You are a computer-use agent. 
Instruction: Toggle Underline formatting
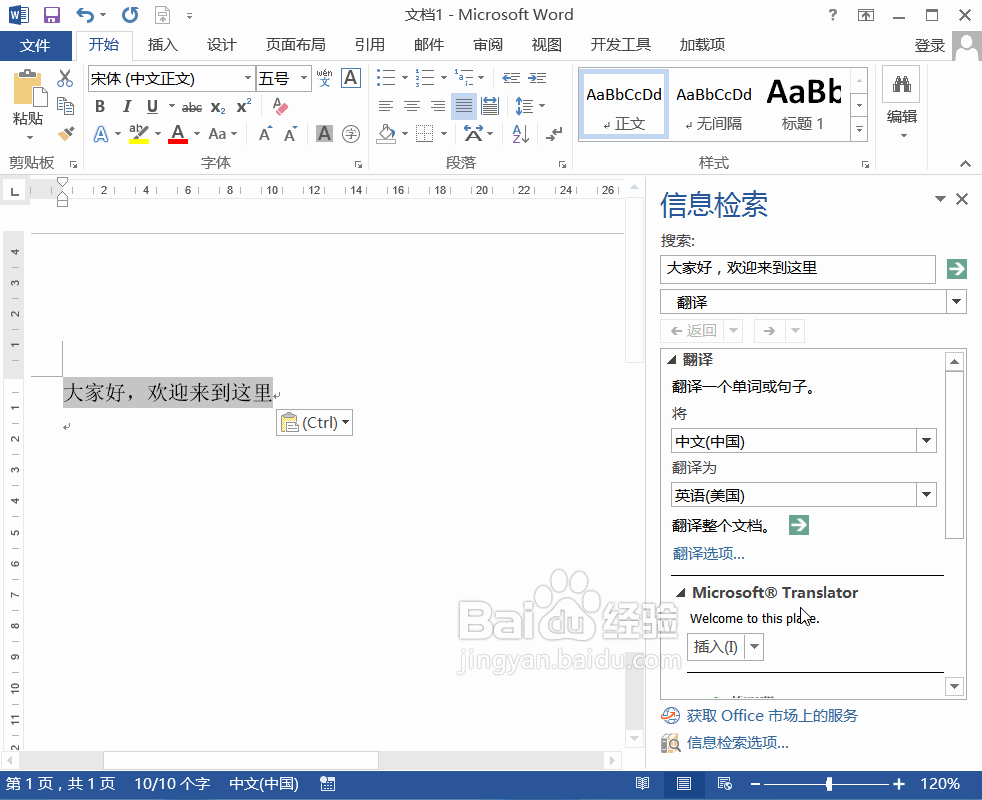152,106
